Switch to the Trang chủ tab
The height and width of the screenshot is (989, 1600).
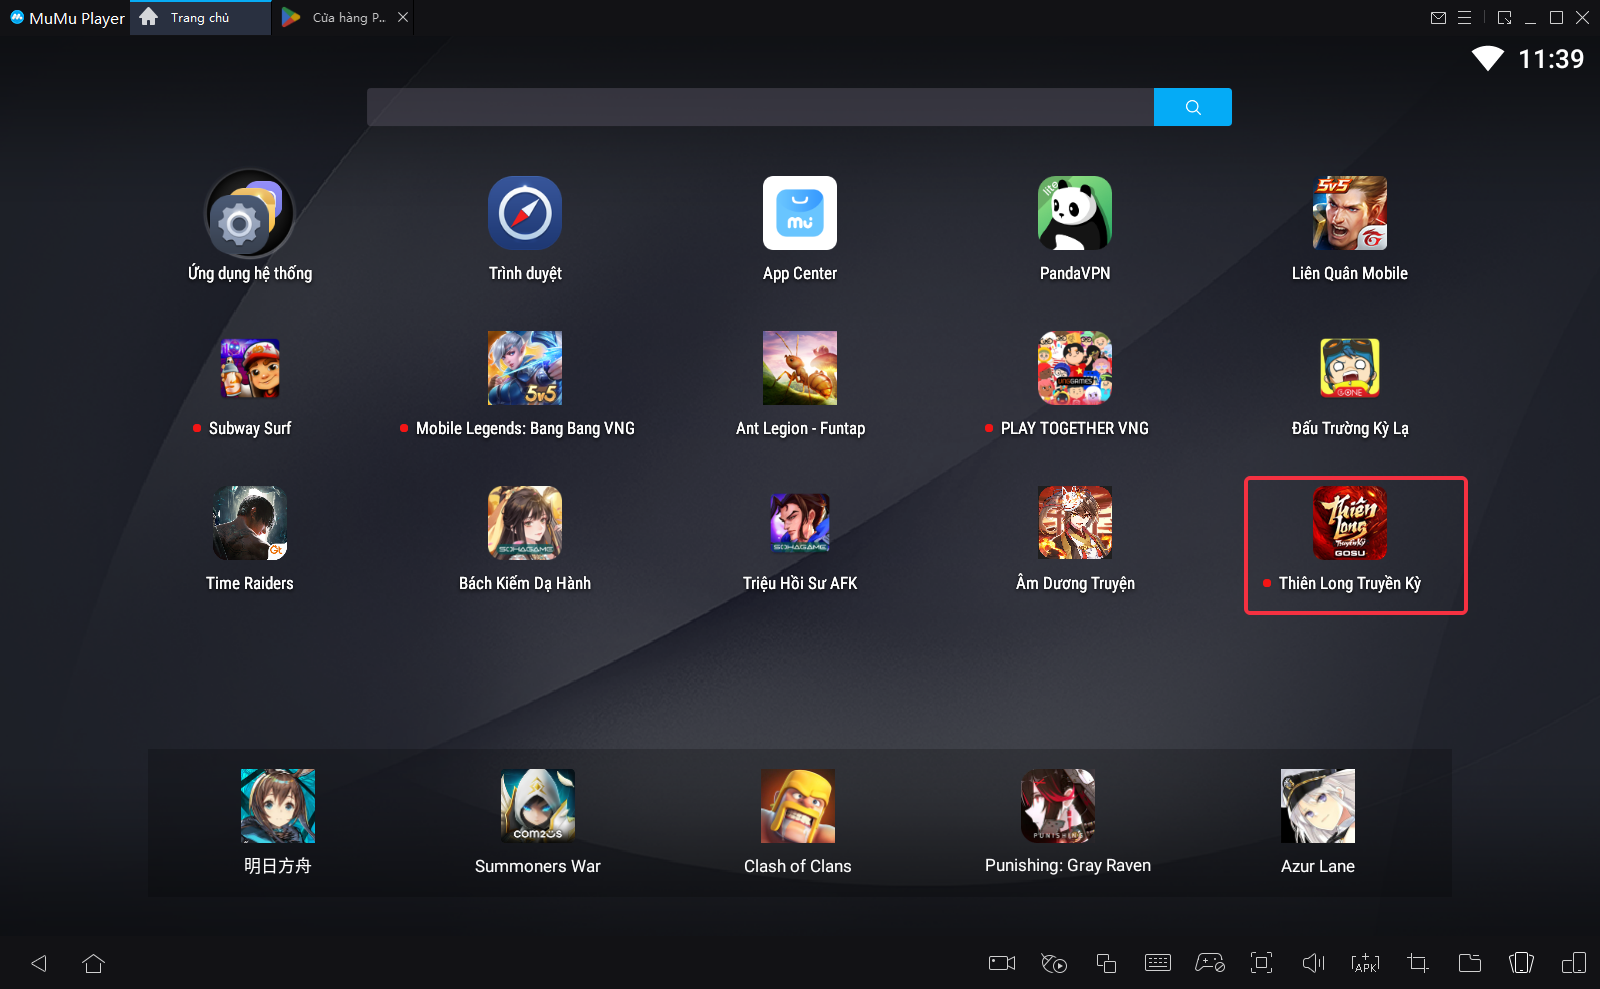tap(200, 18)
